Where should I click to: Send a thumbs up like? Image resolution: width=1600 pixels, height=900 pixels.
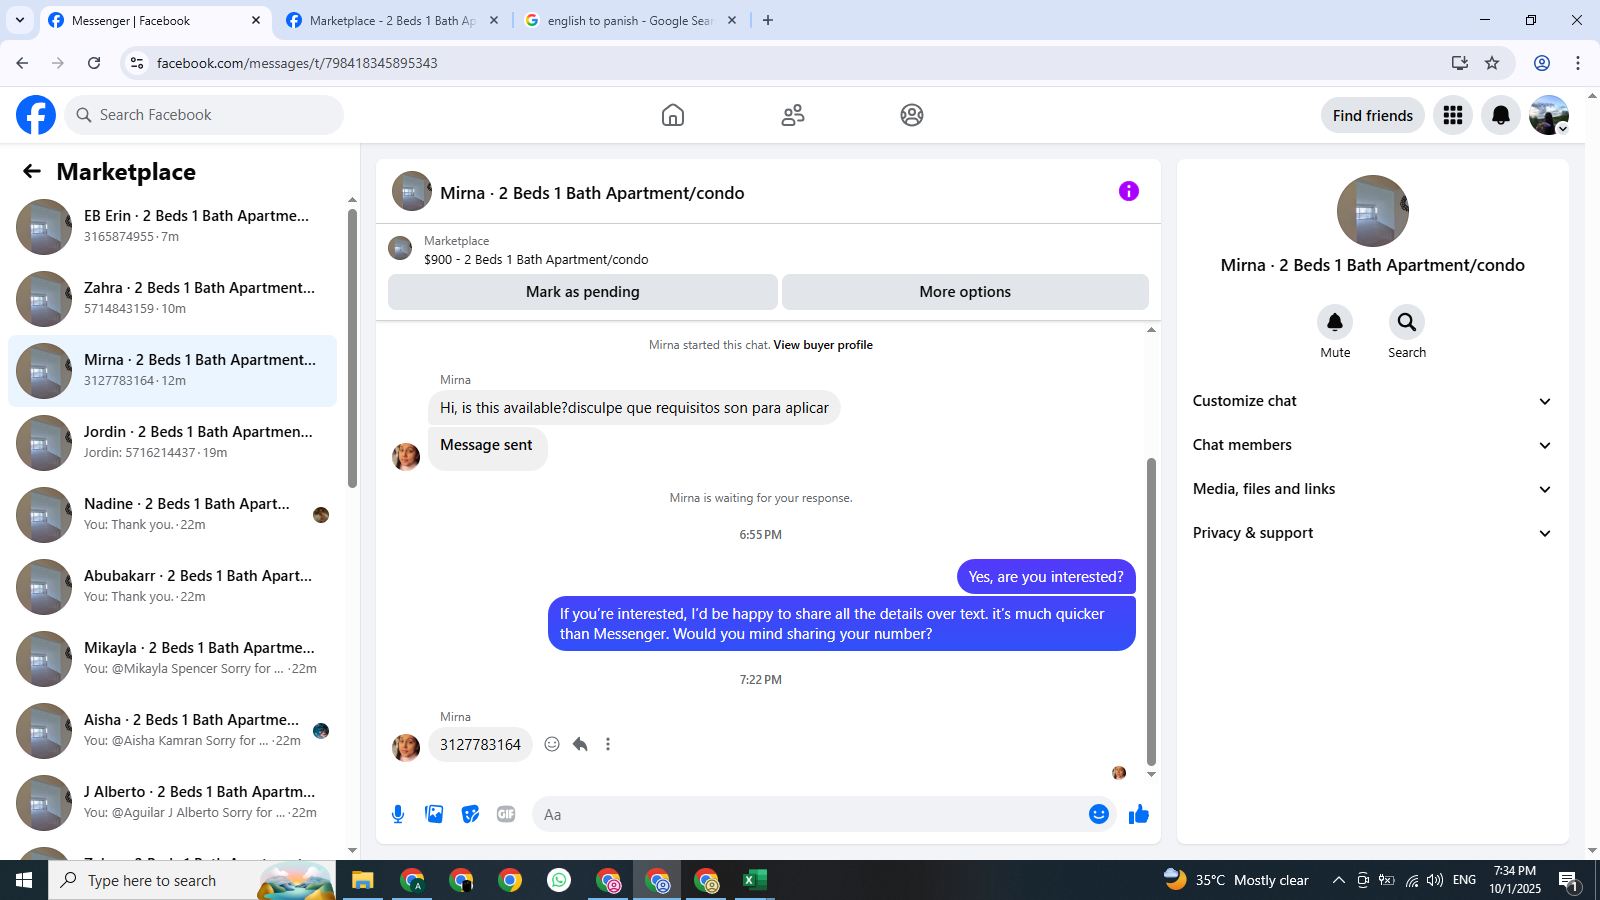click(x=1139, y=814)
